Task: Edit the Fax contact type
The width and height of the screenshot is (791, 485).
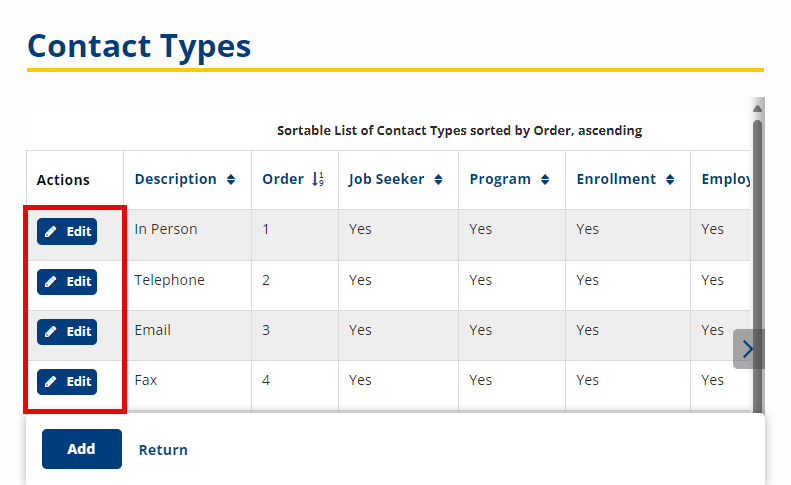Action: click(x=67, y=382)
